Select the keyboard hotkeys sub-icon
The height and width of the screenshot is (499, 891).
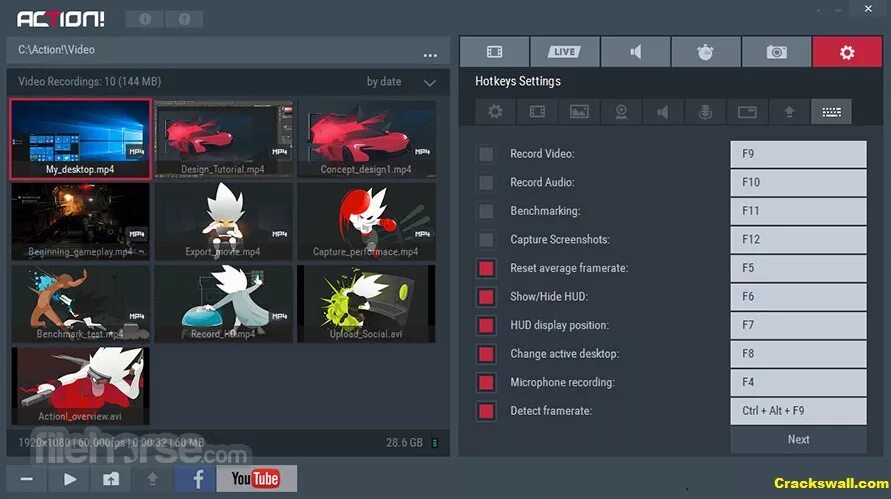coord(831,112)
